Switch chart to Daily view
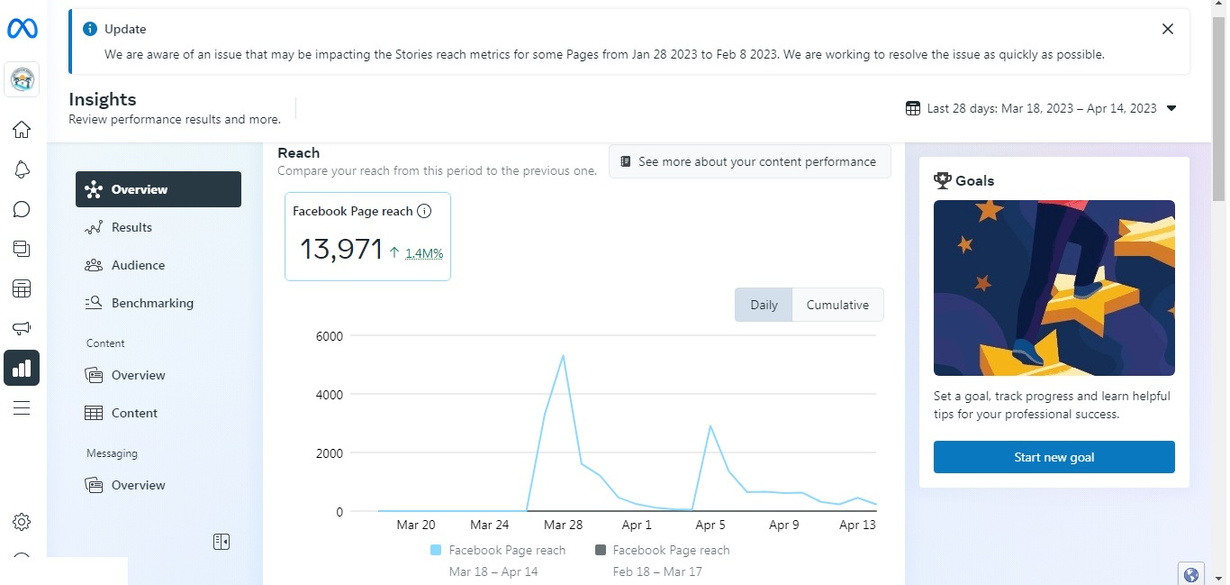The width and height of the screenshot is (1230, 585). pyautogui.click(x=763, y=305)
